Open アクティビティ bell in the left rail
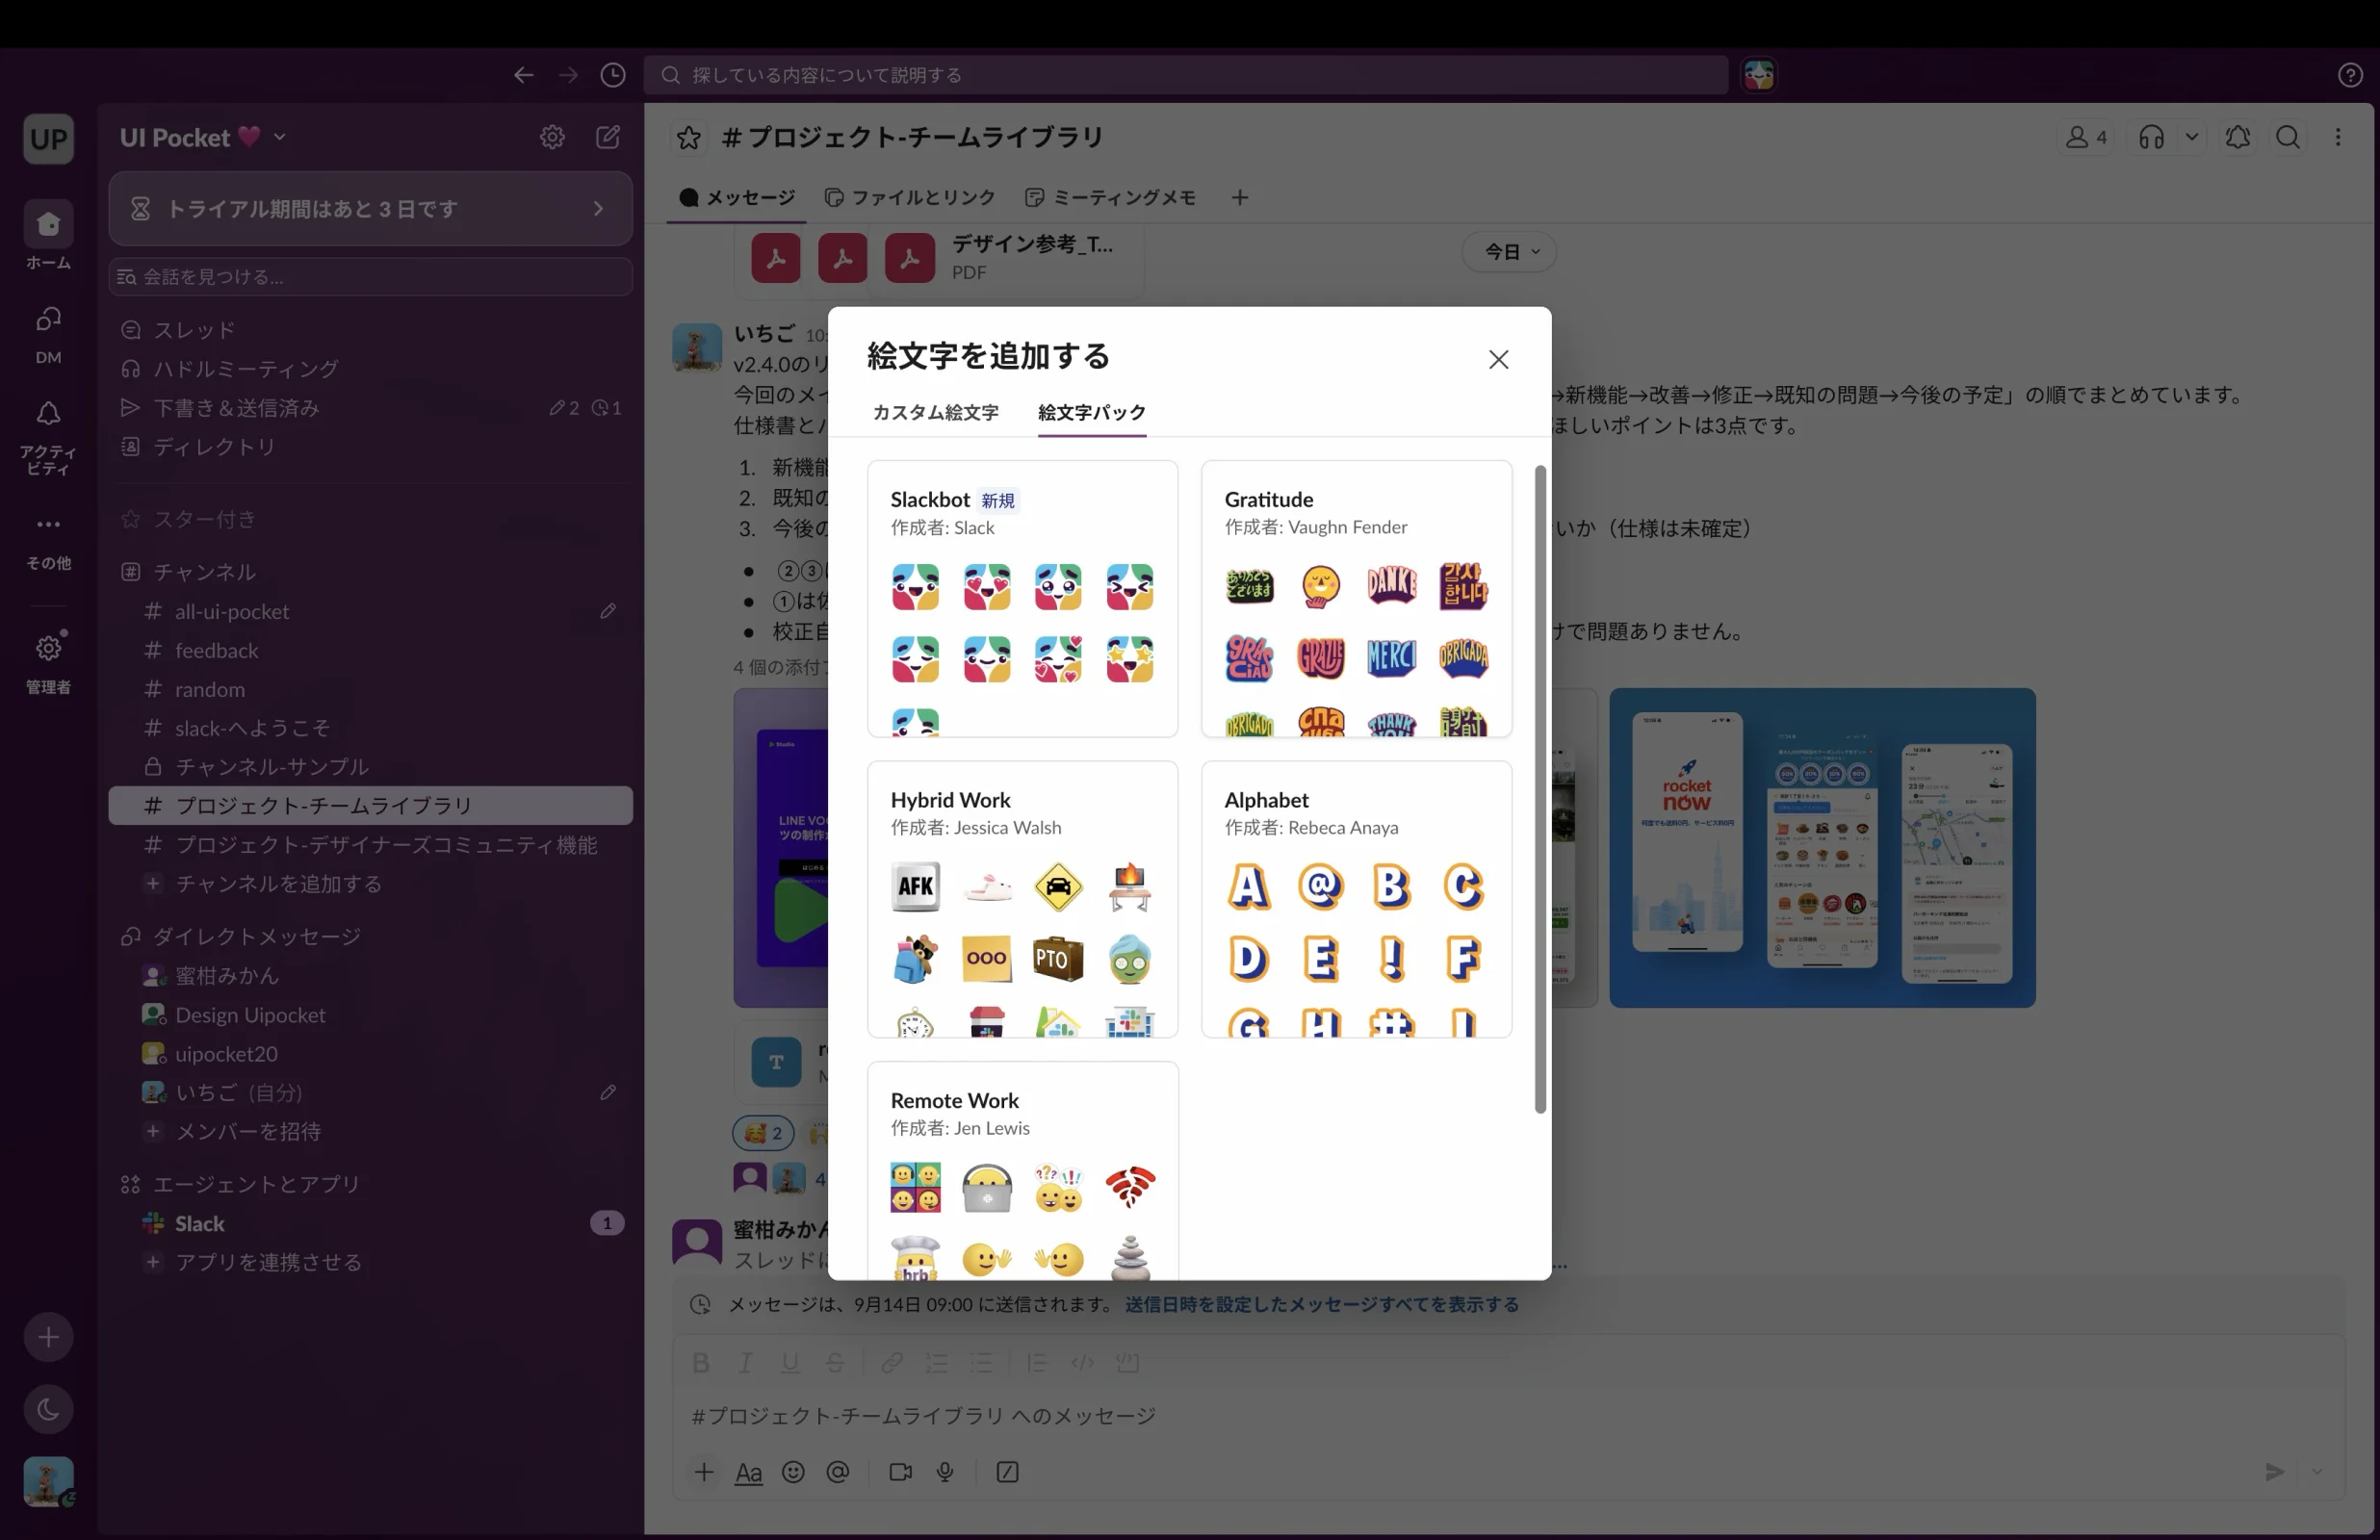The image size is (2380, 1540). point(48,437)
